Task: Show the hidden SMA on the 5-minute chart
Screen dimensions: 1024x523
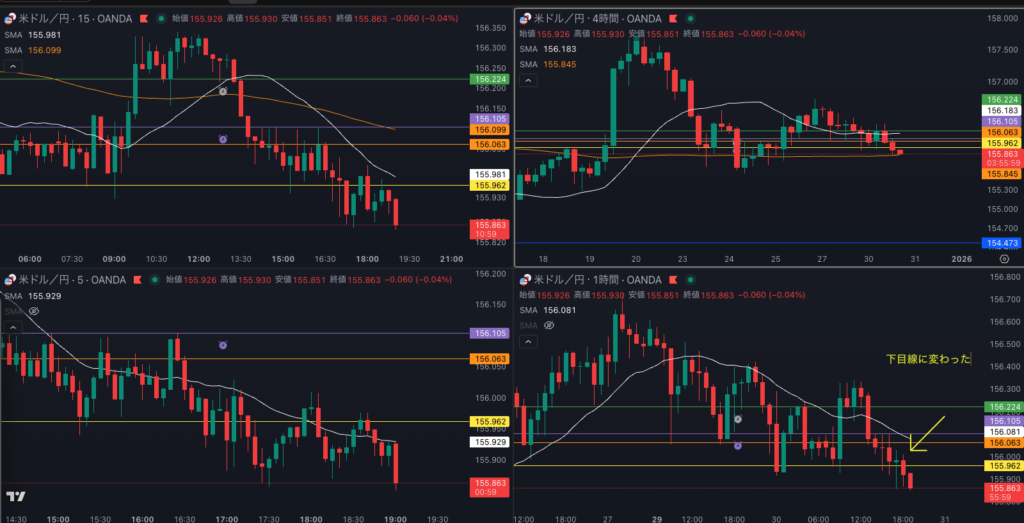Action: tap(34, 311)
